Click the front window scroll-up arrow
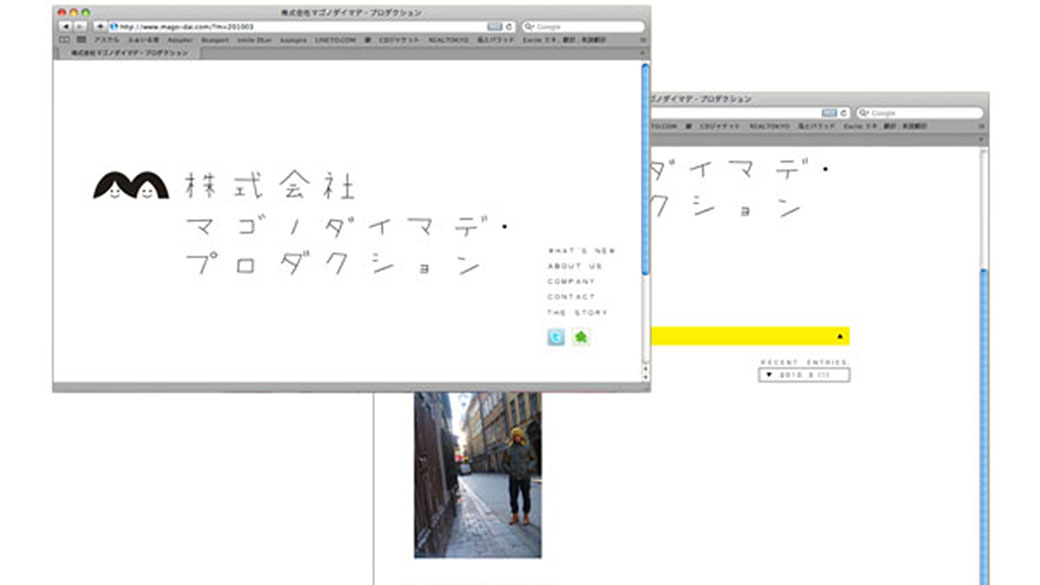Screen dimensions: 1040x585 [645, 368]
